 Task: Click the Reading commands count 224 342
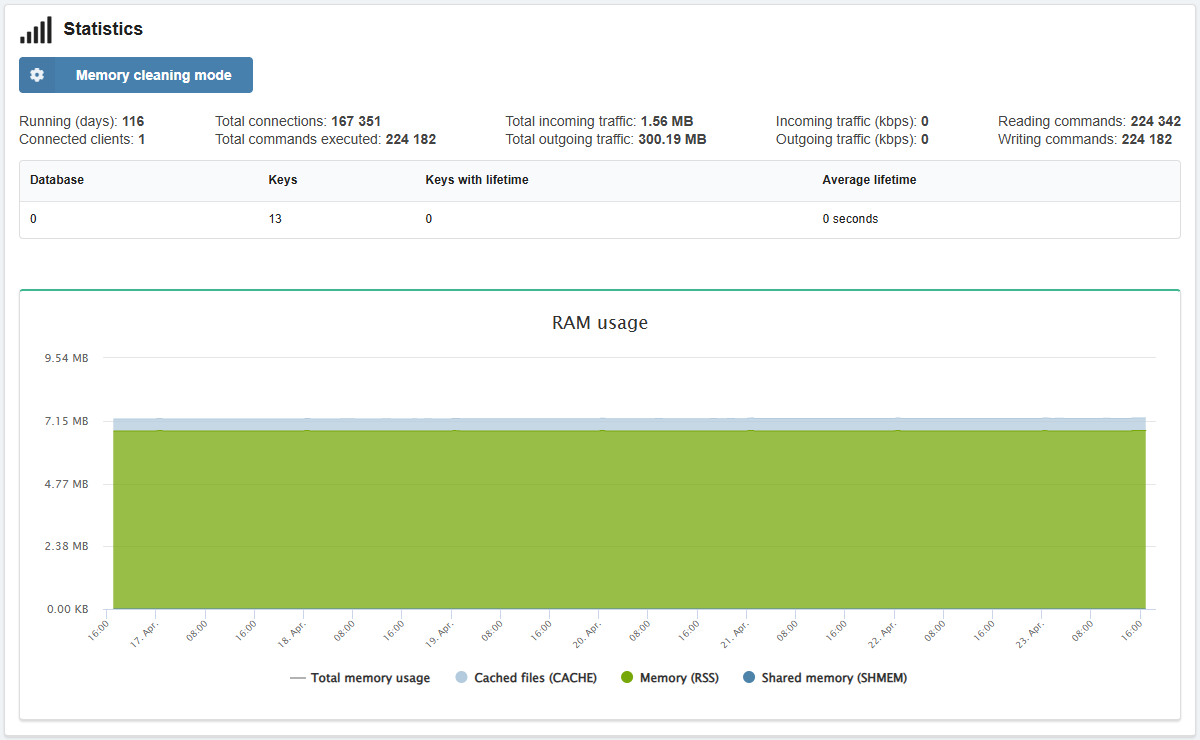pyautogui.click(x=1155, y=121)
